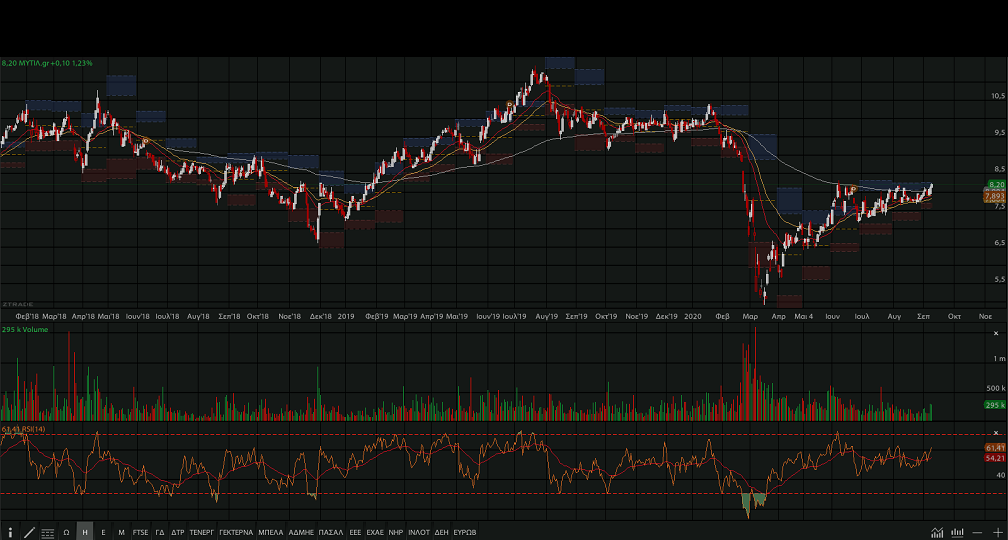The image size is (1008, 540).
Task: Click the chart type icon
Action: point(937,532)
